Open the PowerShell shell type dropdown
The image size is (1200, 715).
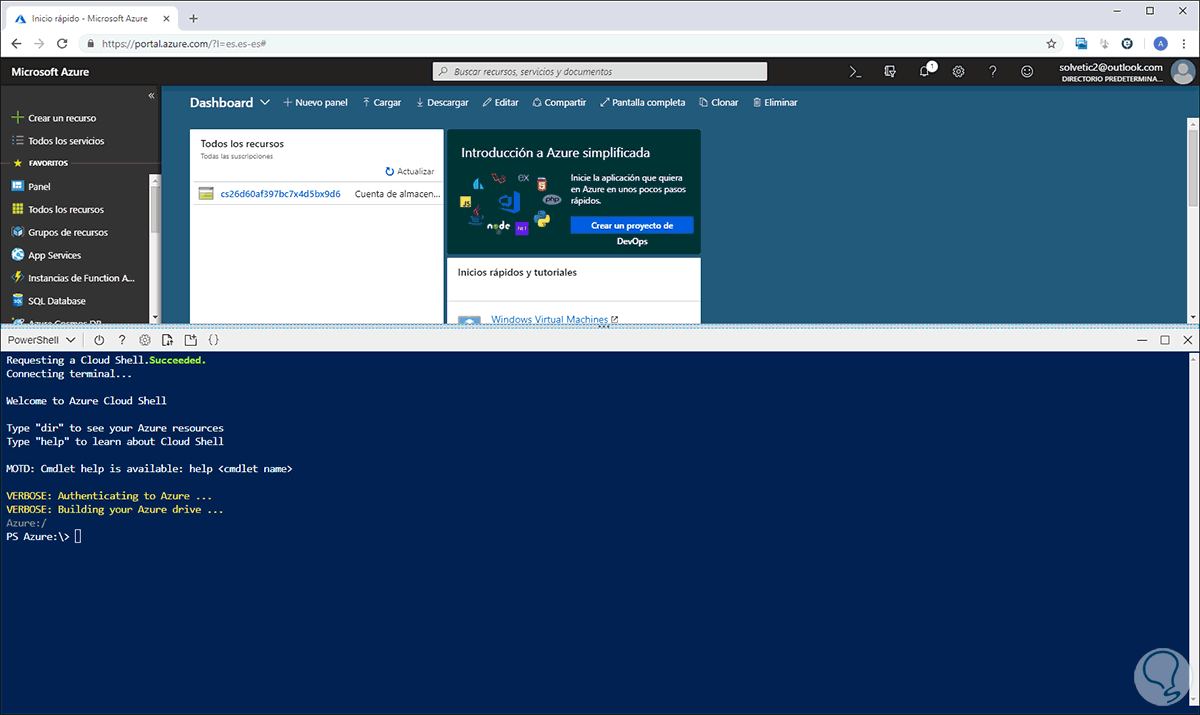click(x=41, y=341)
